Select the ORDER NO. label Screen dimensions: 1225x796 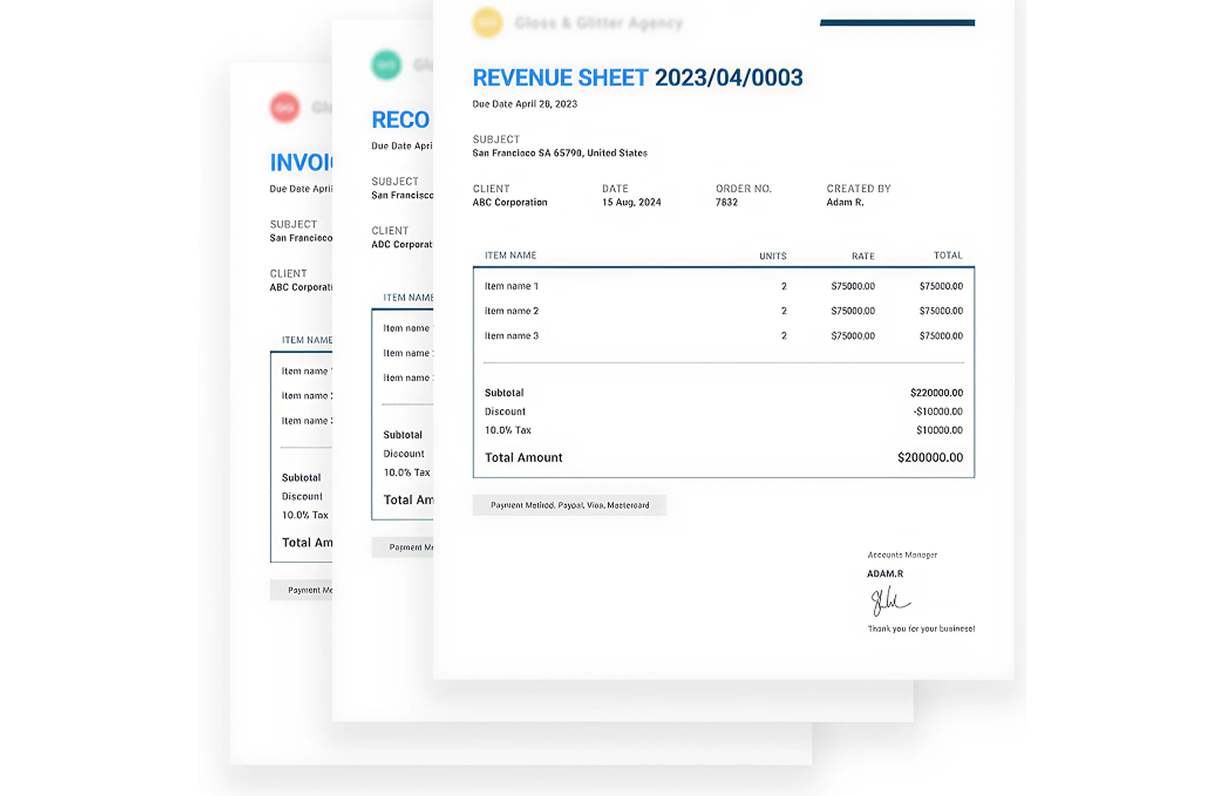(744, 188)
